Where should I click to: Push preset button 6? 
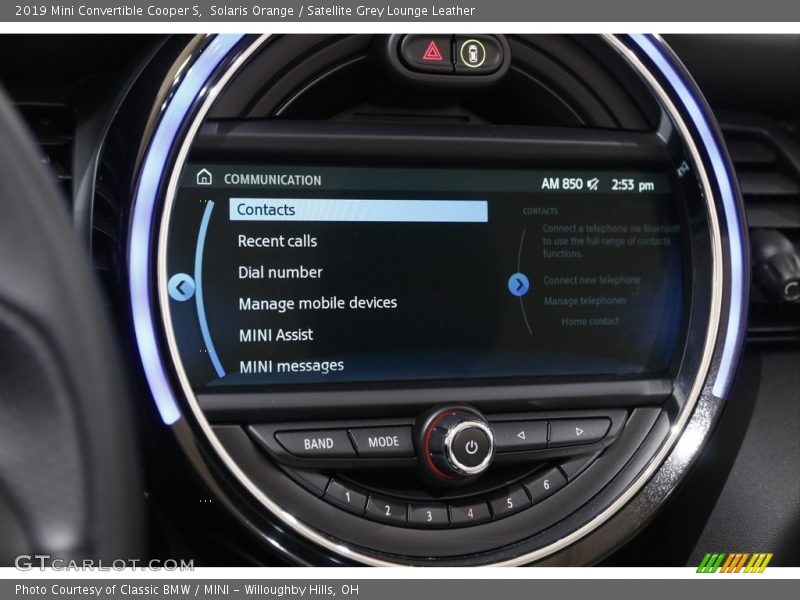546,485
